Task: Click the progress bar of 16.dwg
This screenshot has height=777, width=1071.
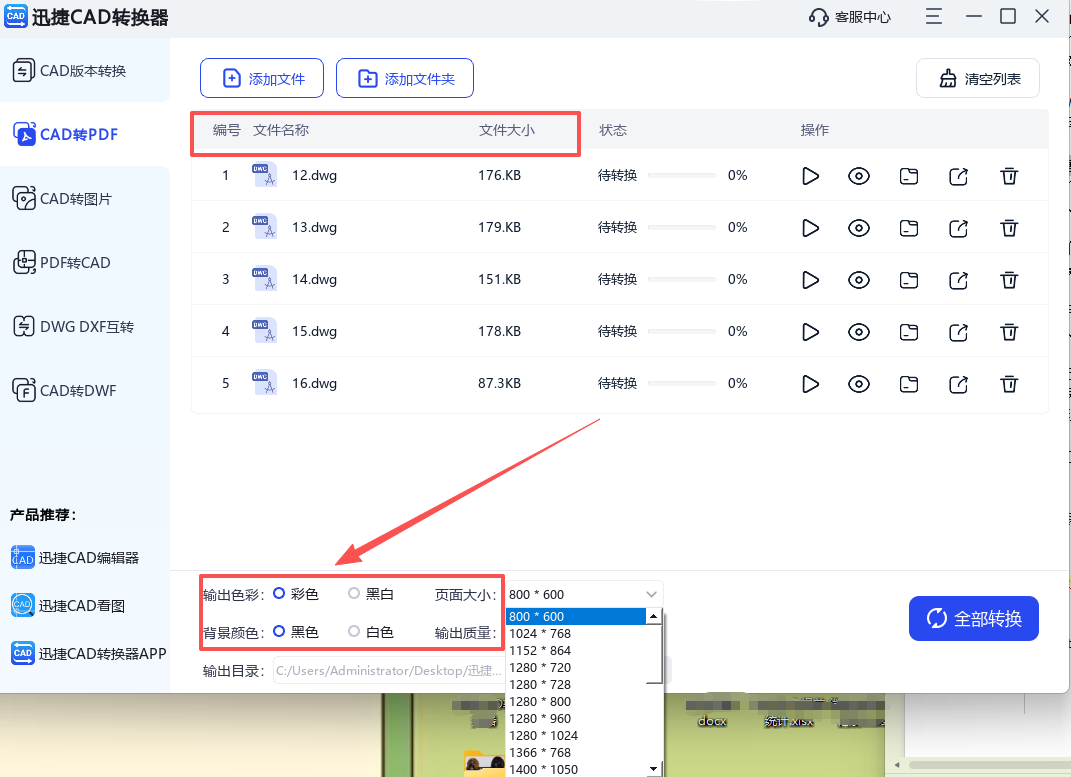Action: click(682, 383)
